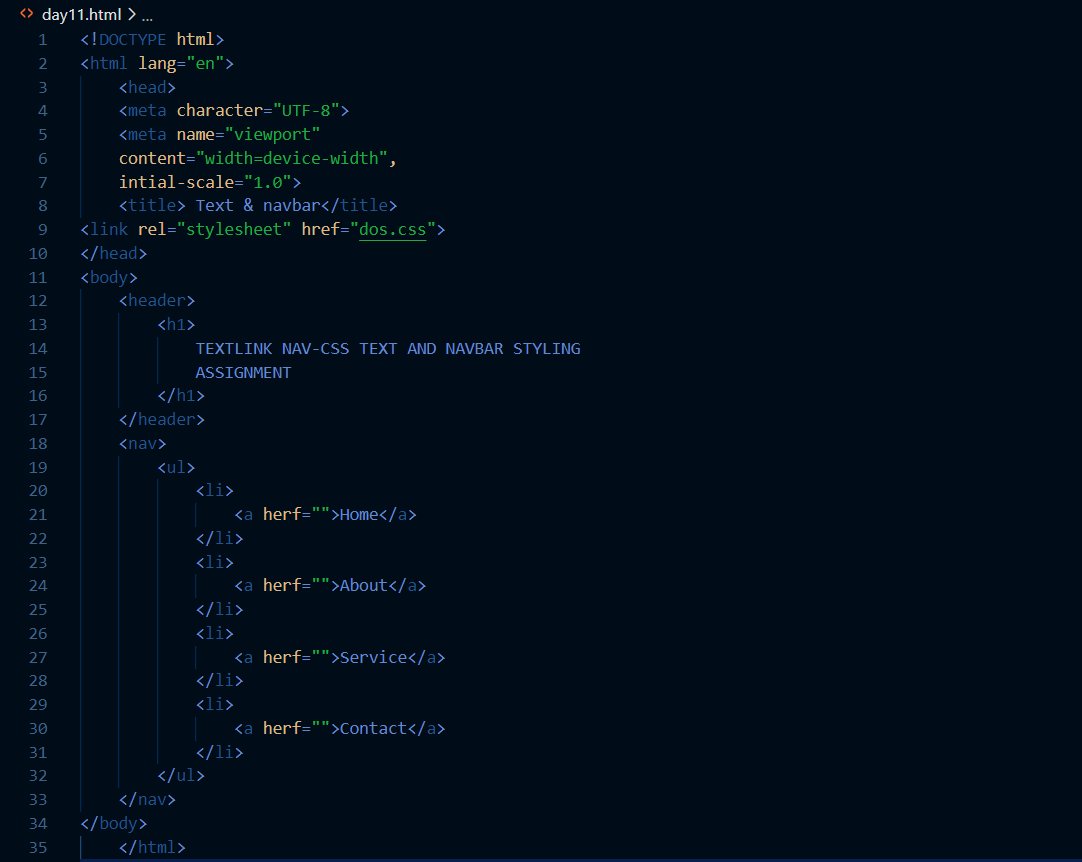Click the opening head tag on line 3
The image size is (1082, 862).
point(147,88)
